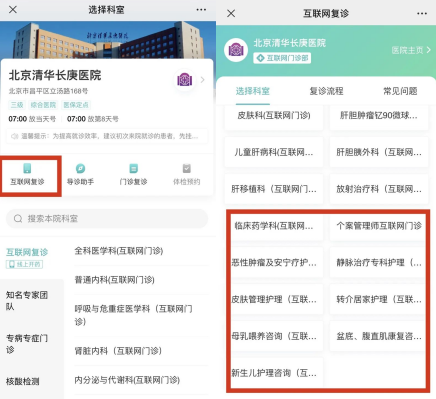The width and height of the screenshot is (436, 399).
Task: Open 普通内科(互联网门诊)
Action: point(114,280)
